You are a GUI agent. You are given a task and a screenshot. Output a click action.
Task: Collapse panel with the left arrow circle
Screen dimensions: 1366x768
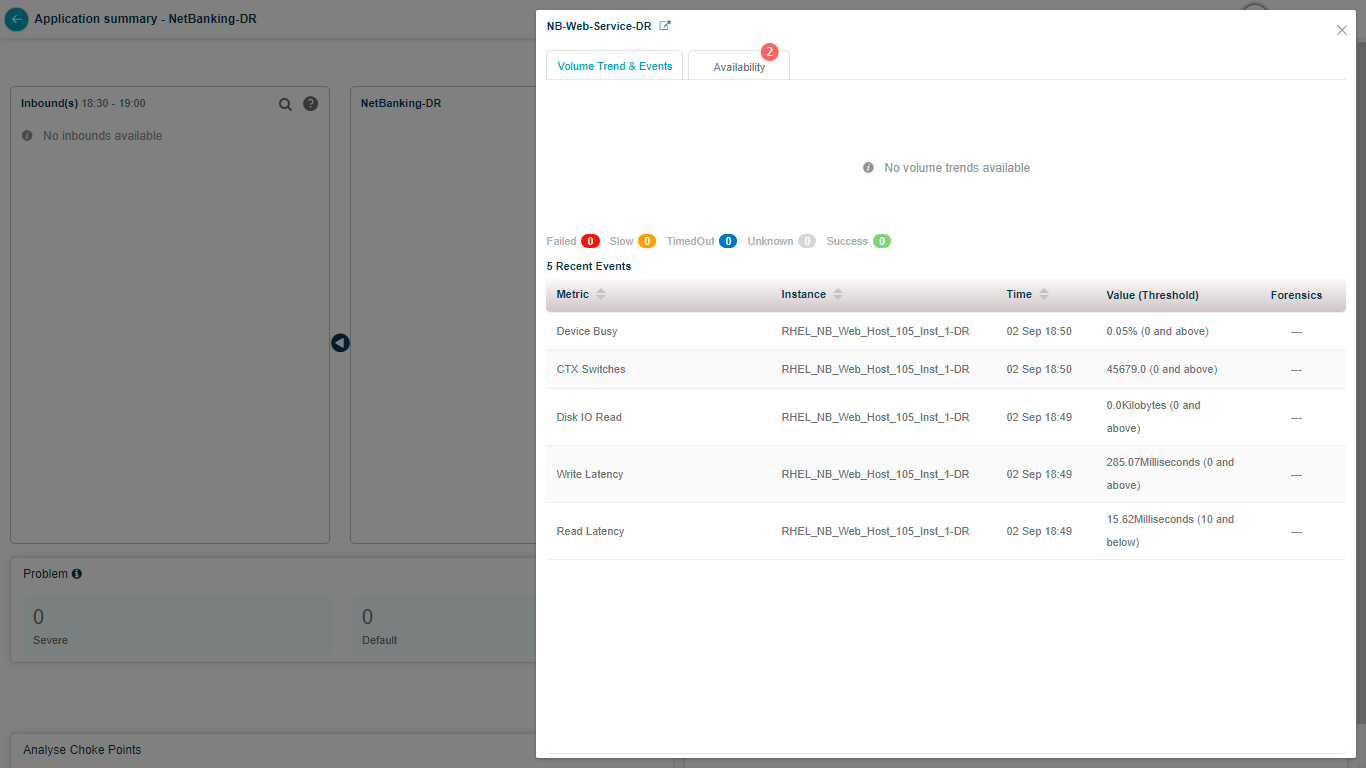[340, 343]
